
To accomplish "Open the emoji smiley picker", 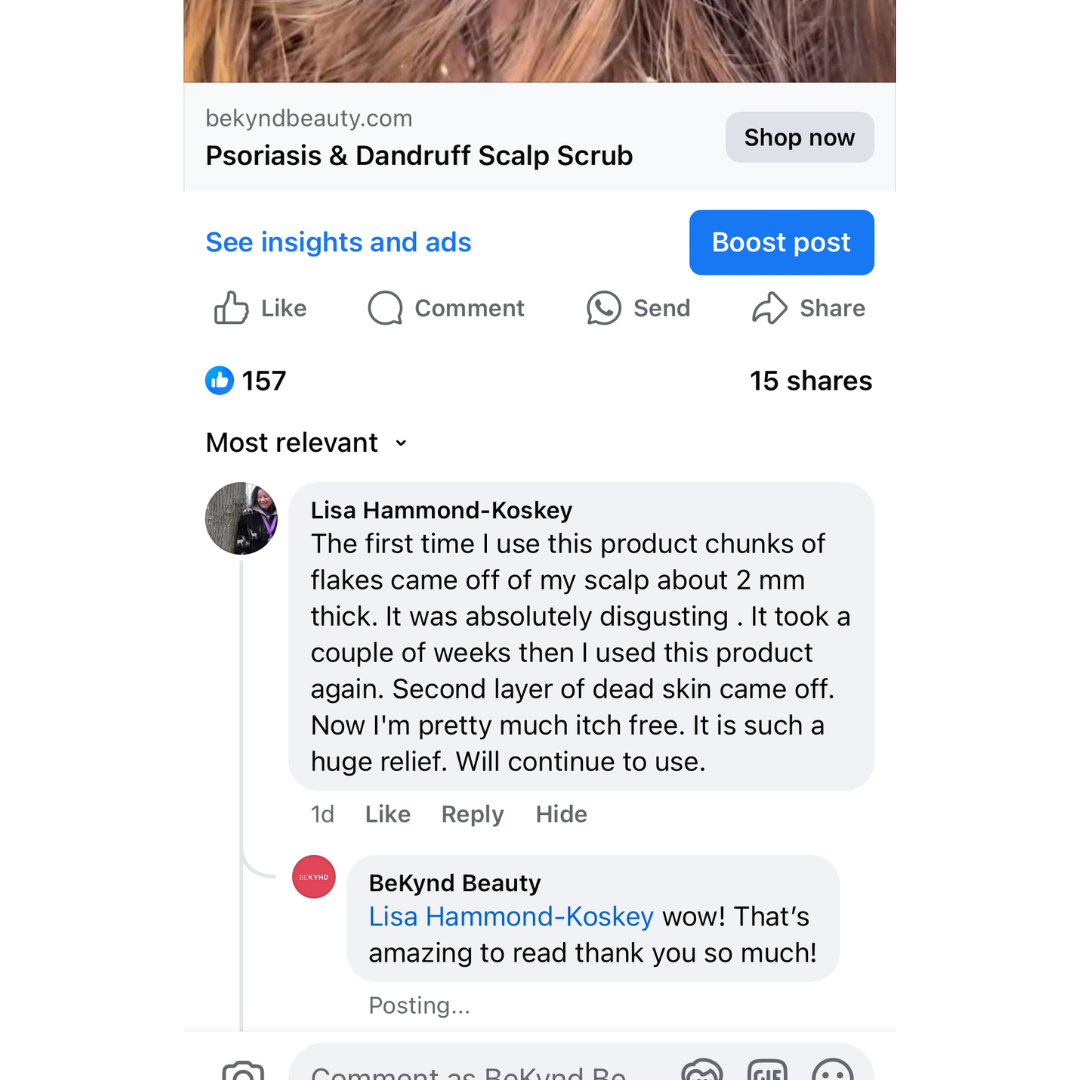I will [832, 1071].
